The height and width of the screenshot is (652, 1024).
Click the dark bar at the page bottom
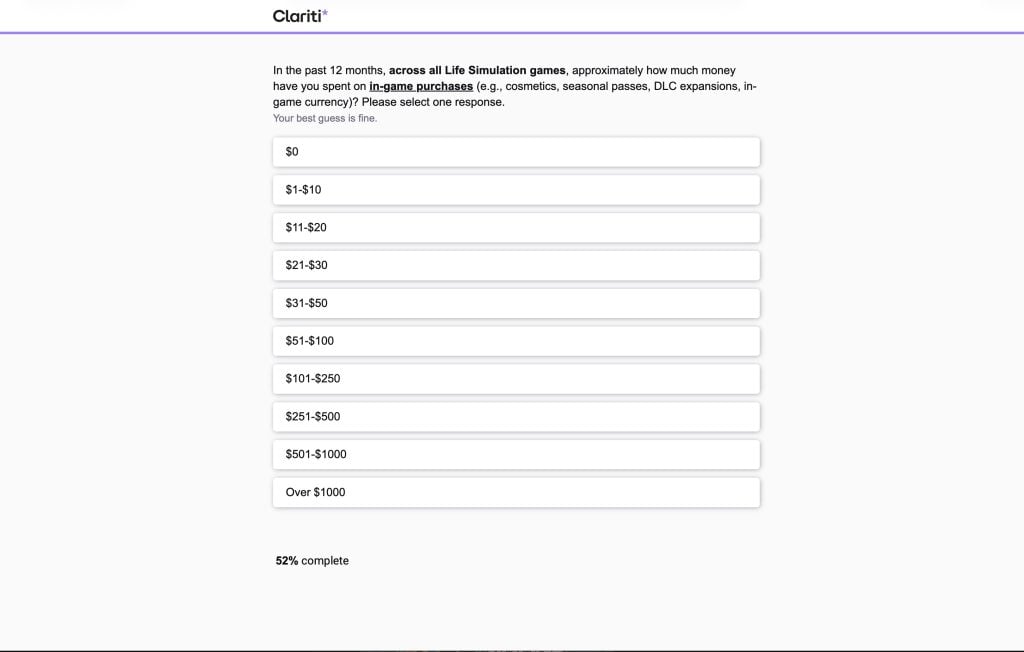[x=512, y=648]
